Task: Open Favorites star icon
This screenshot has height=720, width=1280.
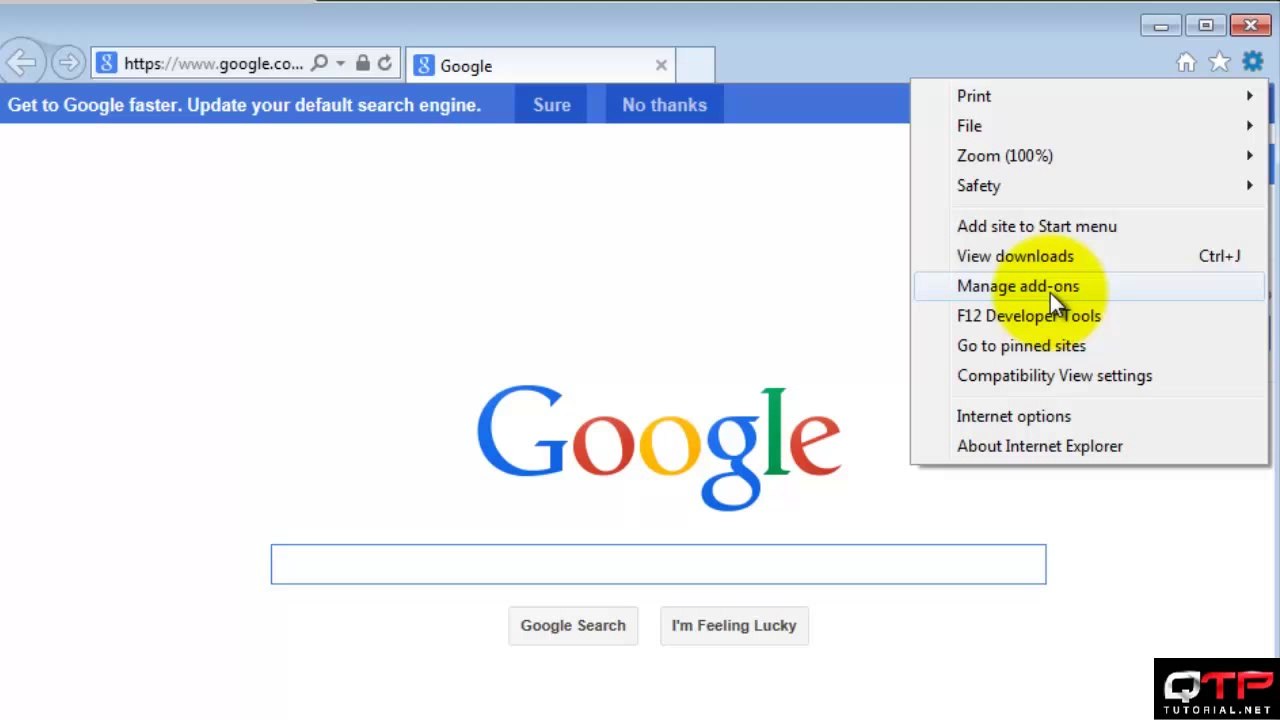Action: tap(1219, 63)
